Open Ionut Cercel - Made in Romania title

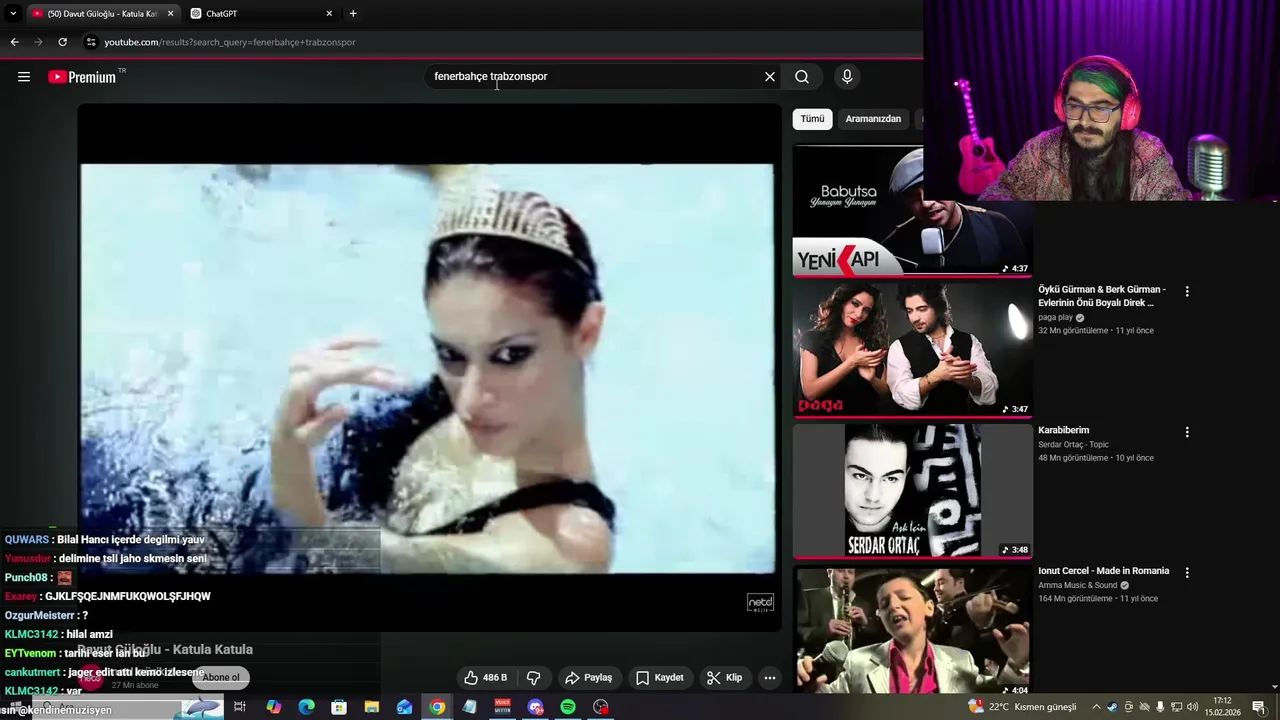1103,571
